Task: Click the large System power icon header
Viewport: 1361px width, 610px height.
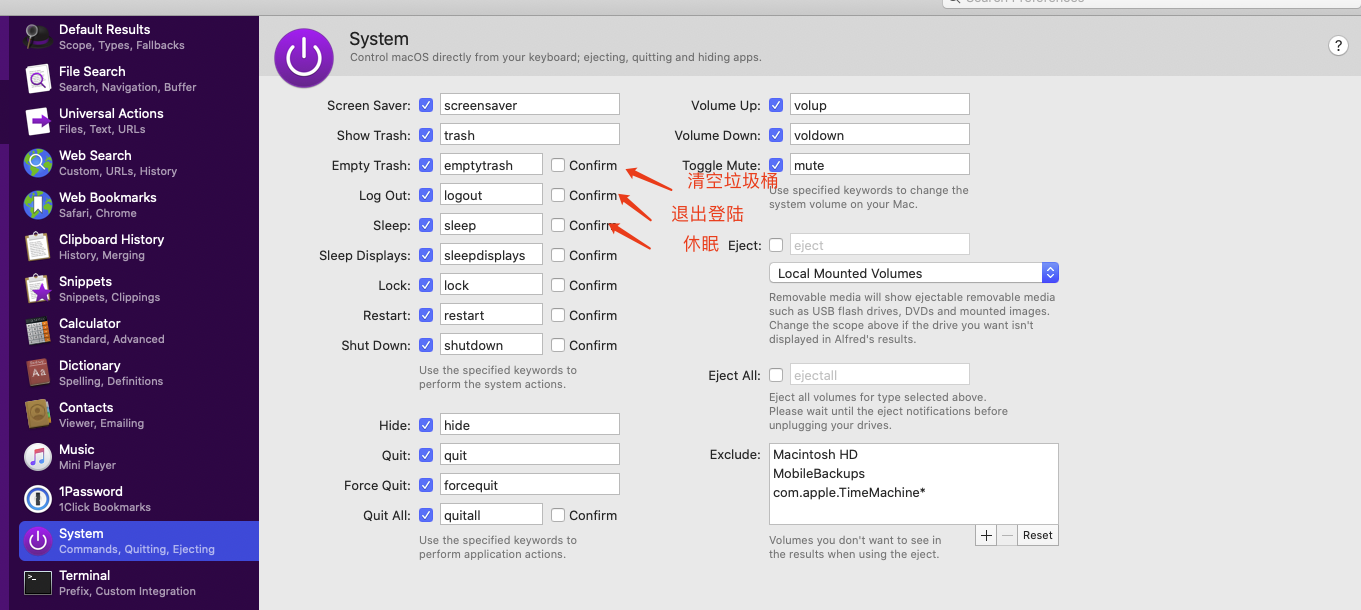Action: coord(304,58)
